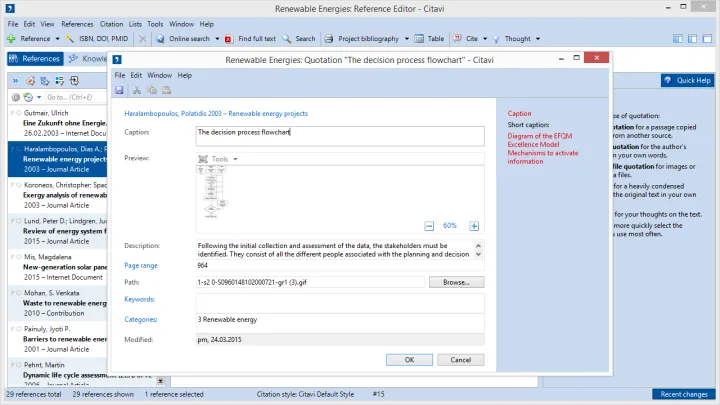Click the Cancel button
The image size is (720, 405).
click(x=461, y=360)
